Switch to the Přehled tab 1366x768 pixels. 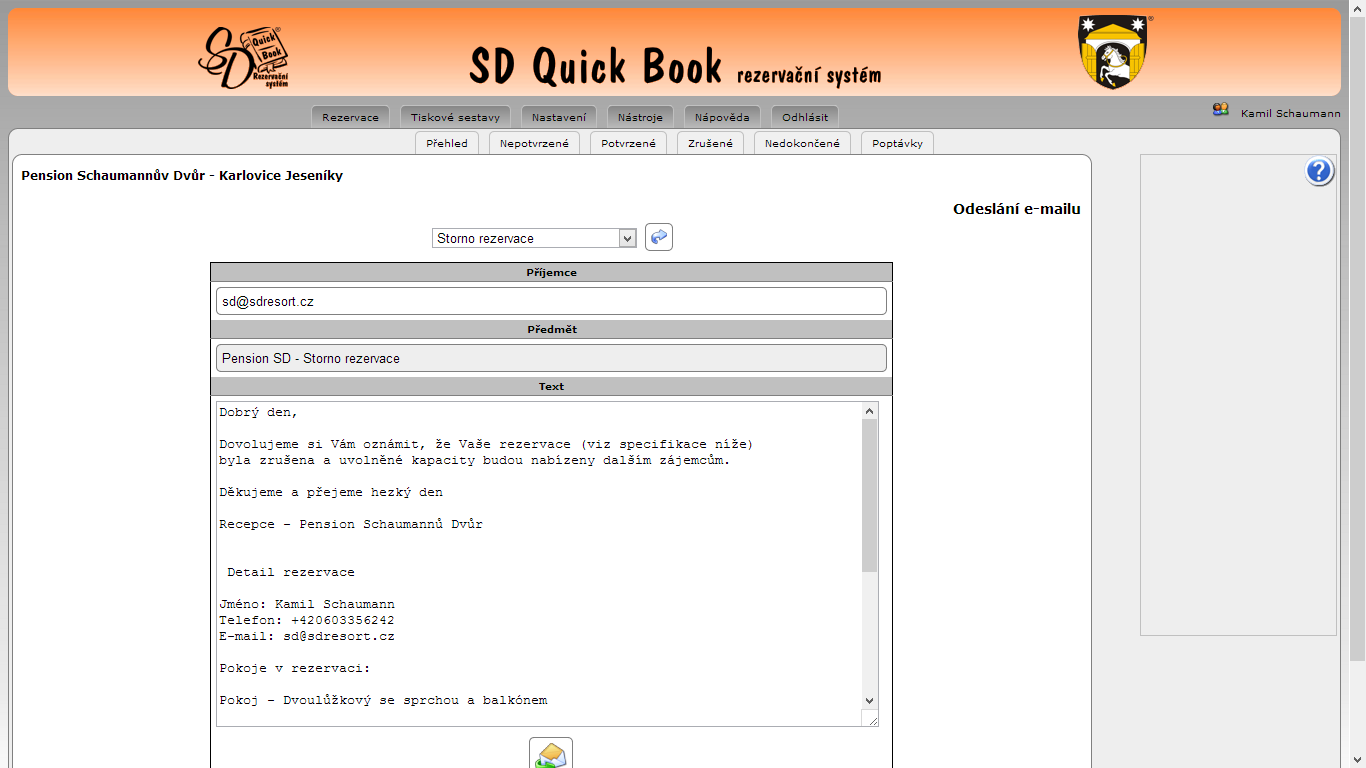point(447,143)
